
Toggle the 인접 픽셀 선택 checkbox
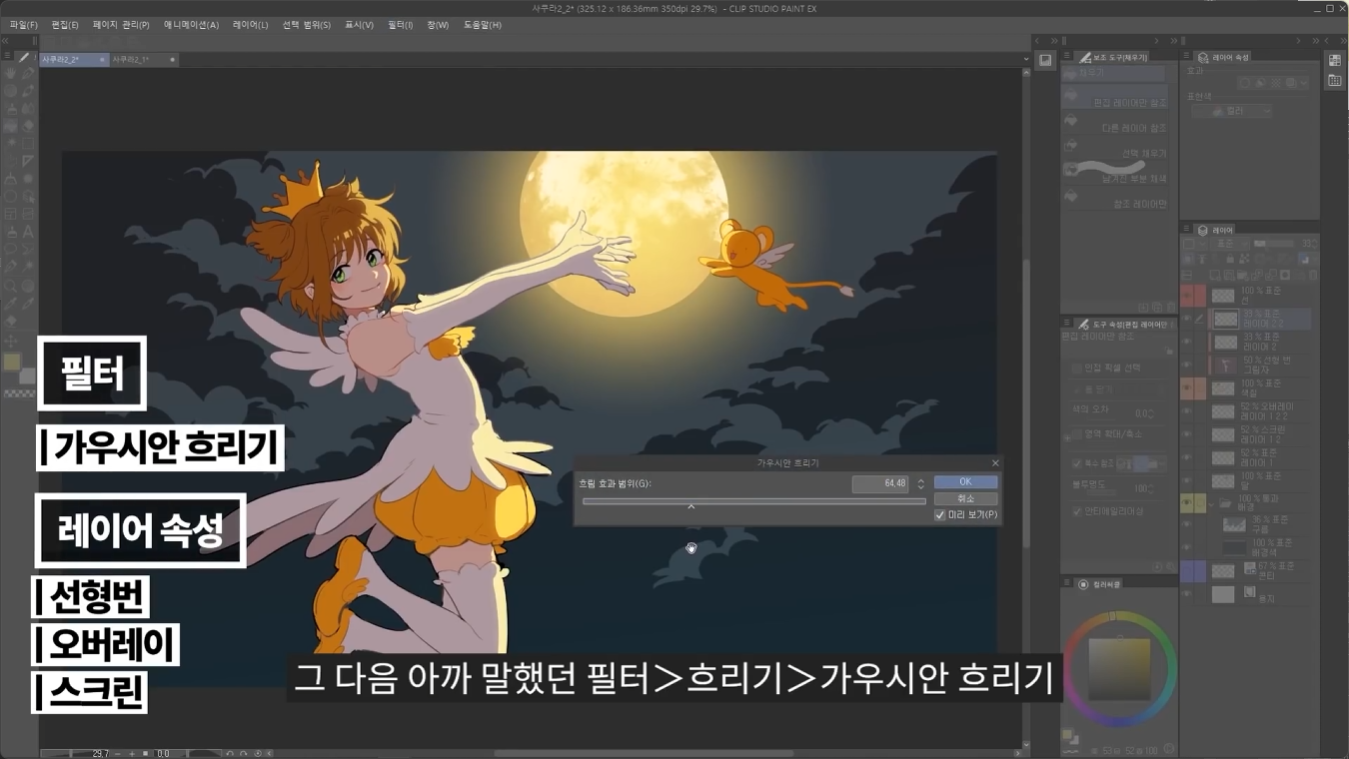coord(1076,368)
